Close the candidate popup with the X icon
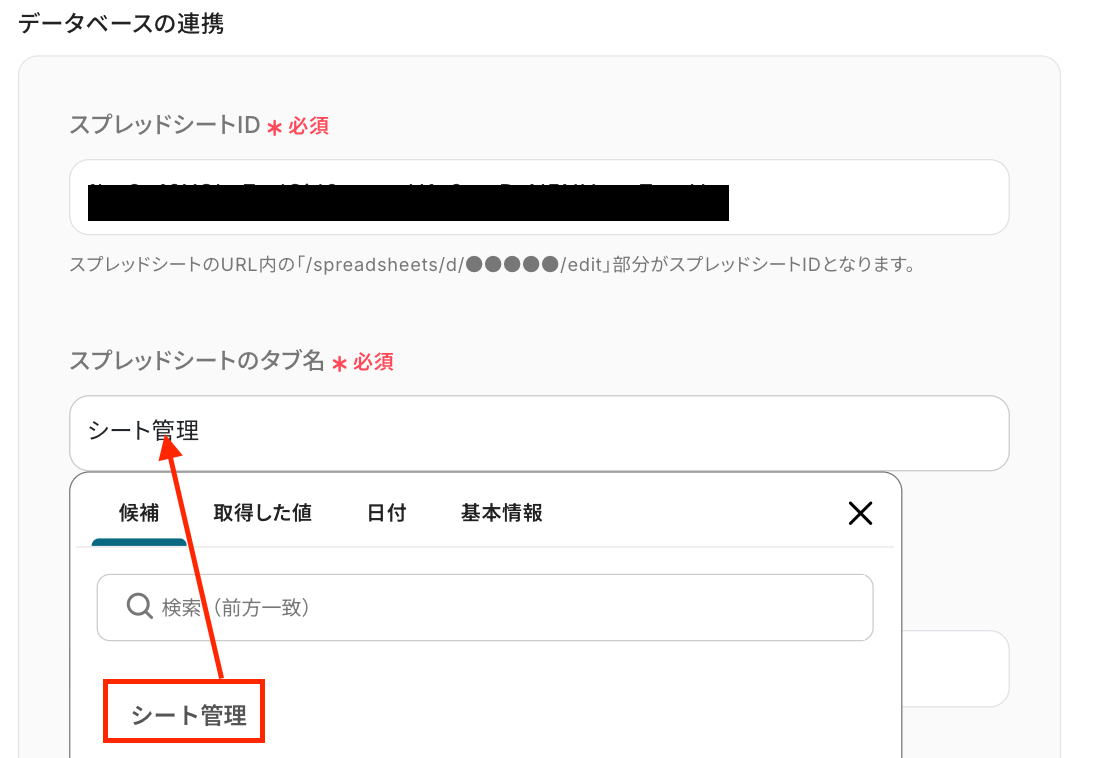 (860, 514)
